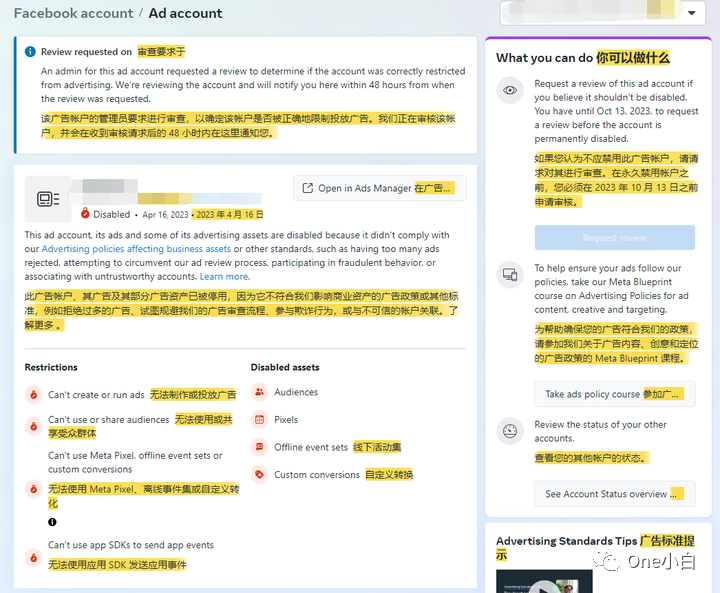Click Can't use app SDKs restriction text
Viewport: 720px width, 593px height.
(x=131, y=545)
